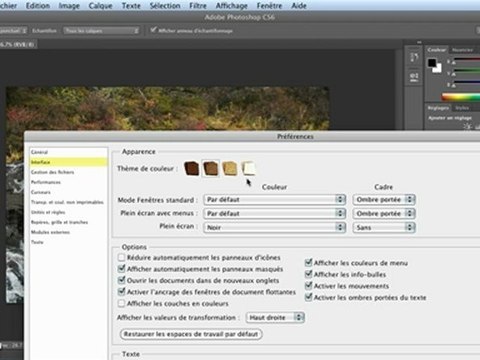Open Afficher les valeurs de transformation dropdown
This screenshot has width=480, height=360.
275,317
